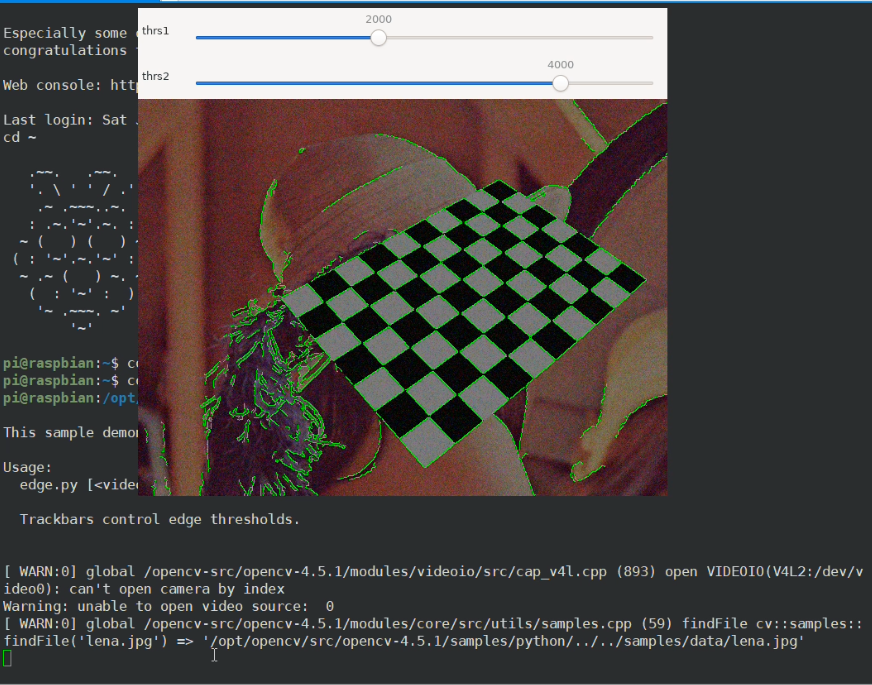Image resolution: width=872 pixels, height=685 pixels.
Task: Click the '4000' value above thrs2
Action: point(561,64)
